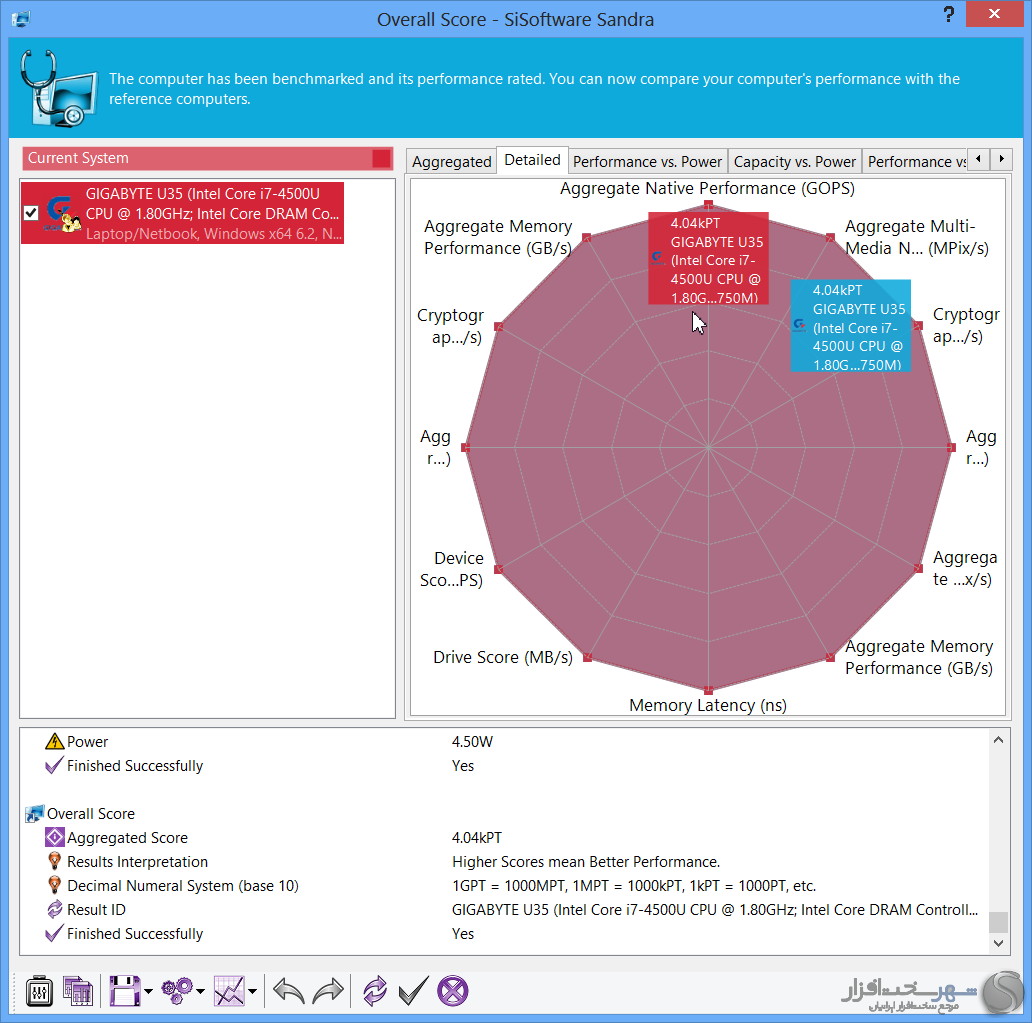Viewport: 1032px width, 1023px height.
Task: Select the Capacity vs. Power tab
Action: pyautogui.click(x=795, y=161)
